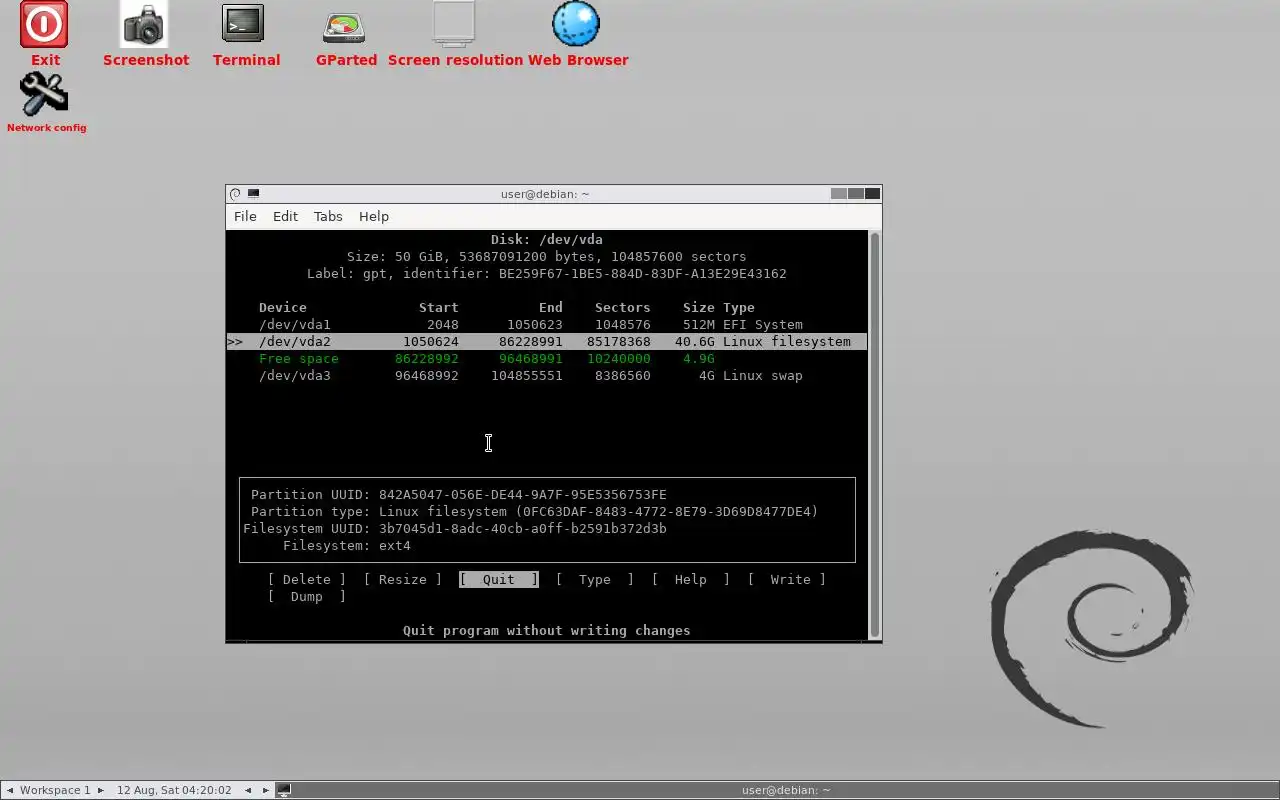Click the 8386560 sectors value

click(623, 376)
